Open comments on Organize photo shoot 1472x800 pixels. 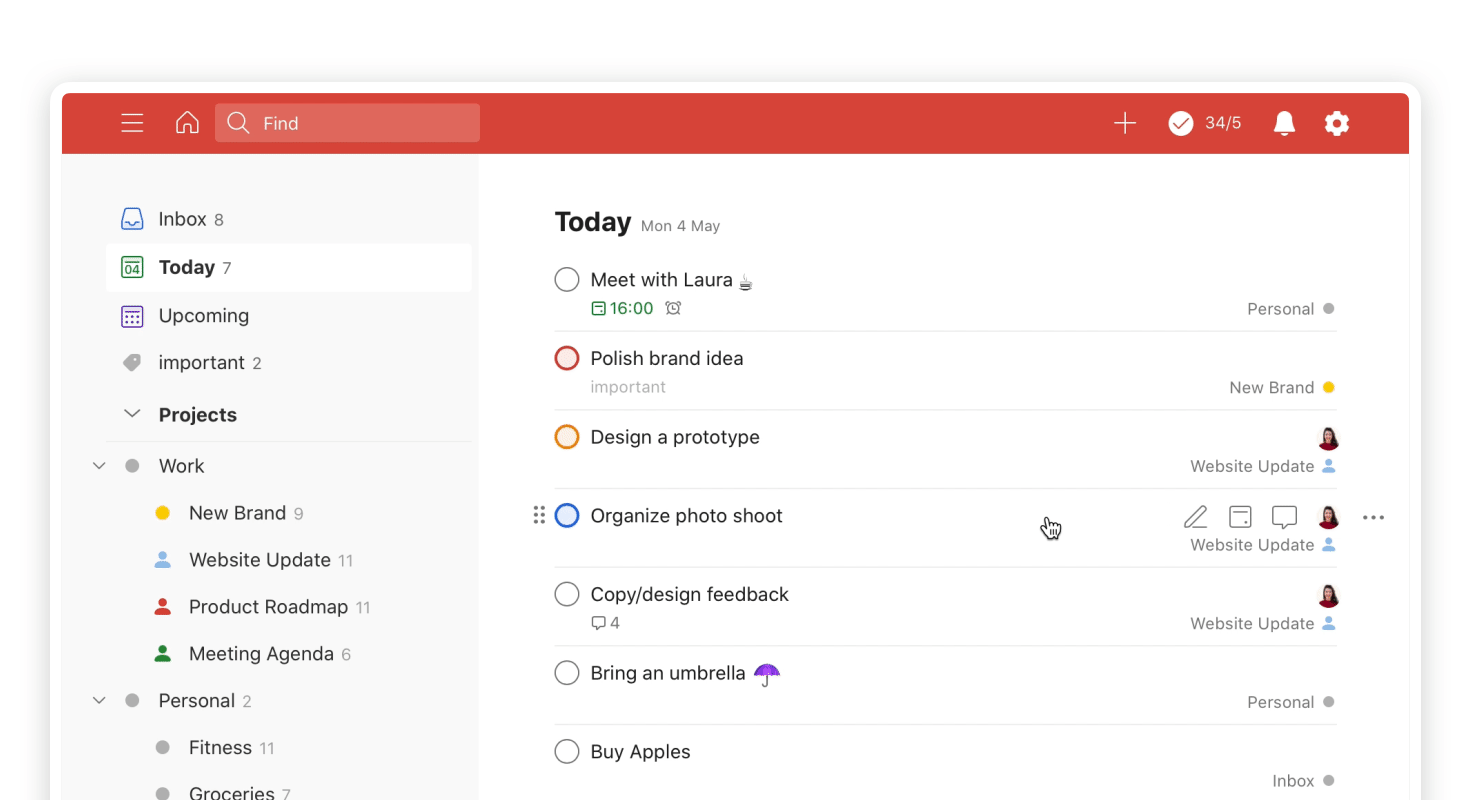1284,517
